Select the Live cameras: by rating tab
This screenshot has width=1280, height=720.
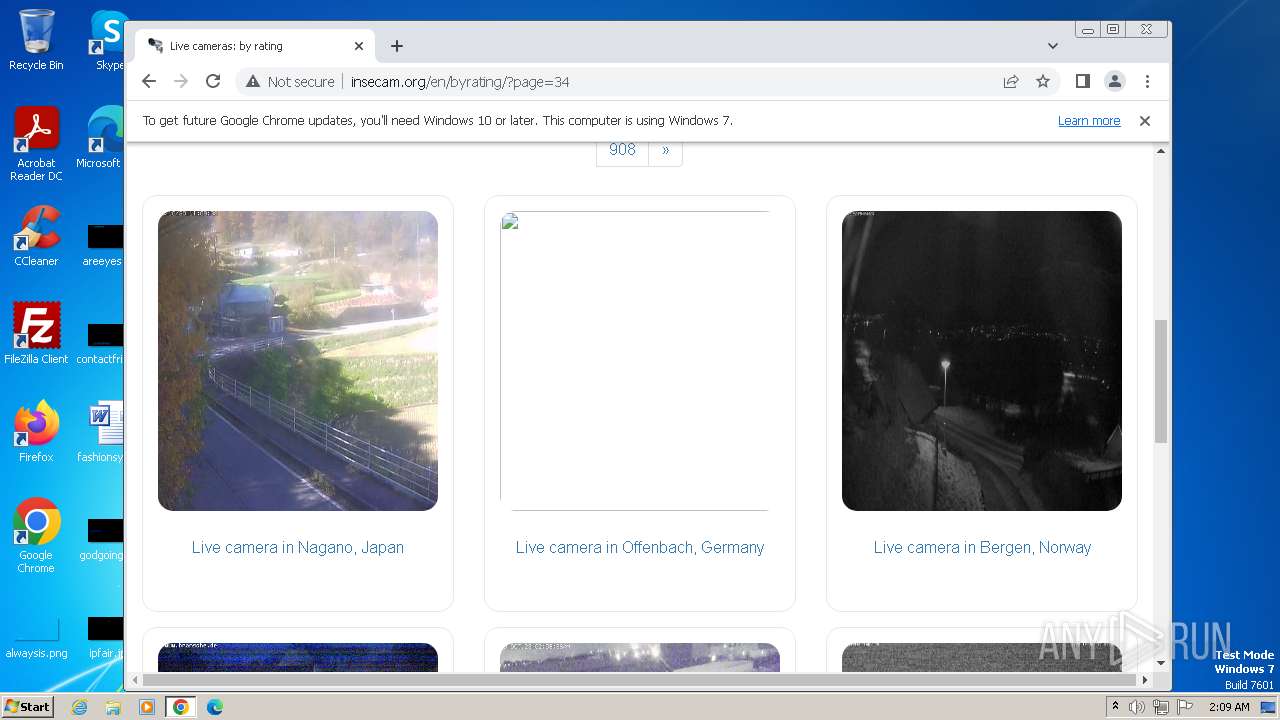[255, 46]
